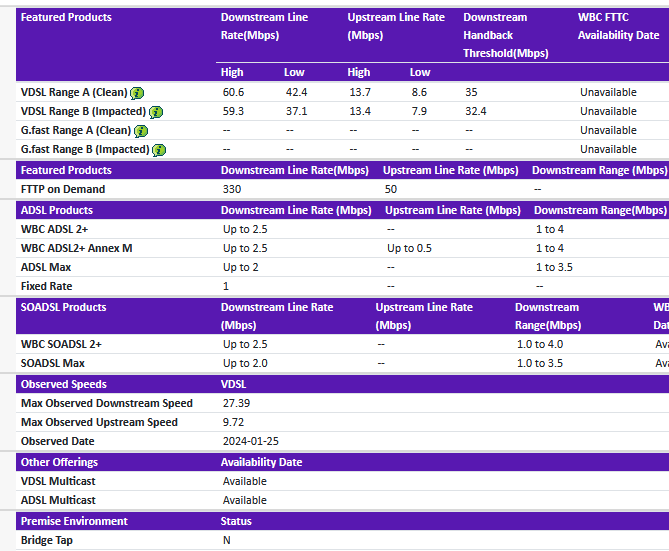Viewport: 669px width, 551px height.
Task: Select the FTTP on Demand row label
Action: coord(63,189)
